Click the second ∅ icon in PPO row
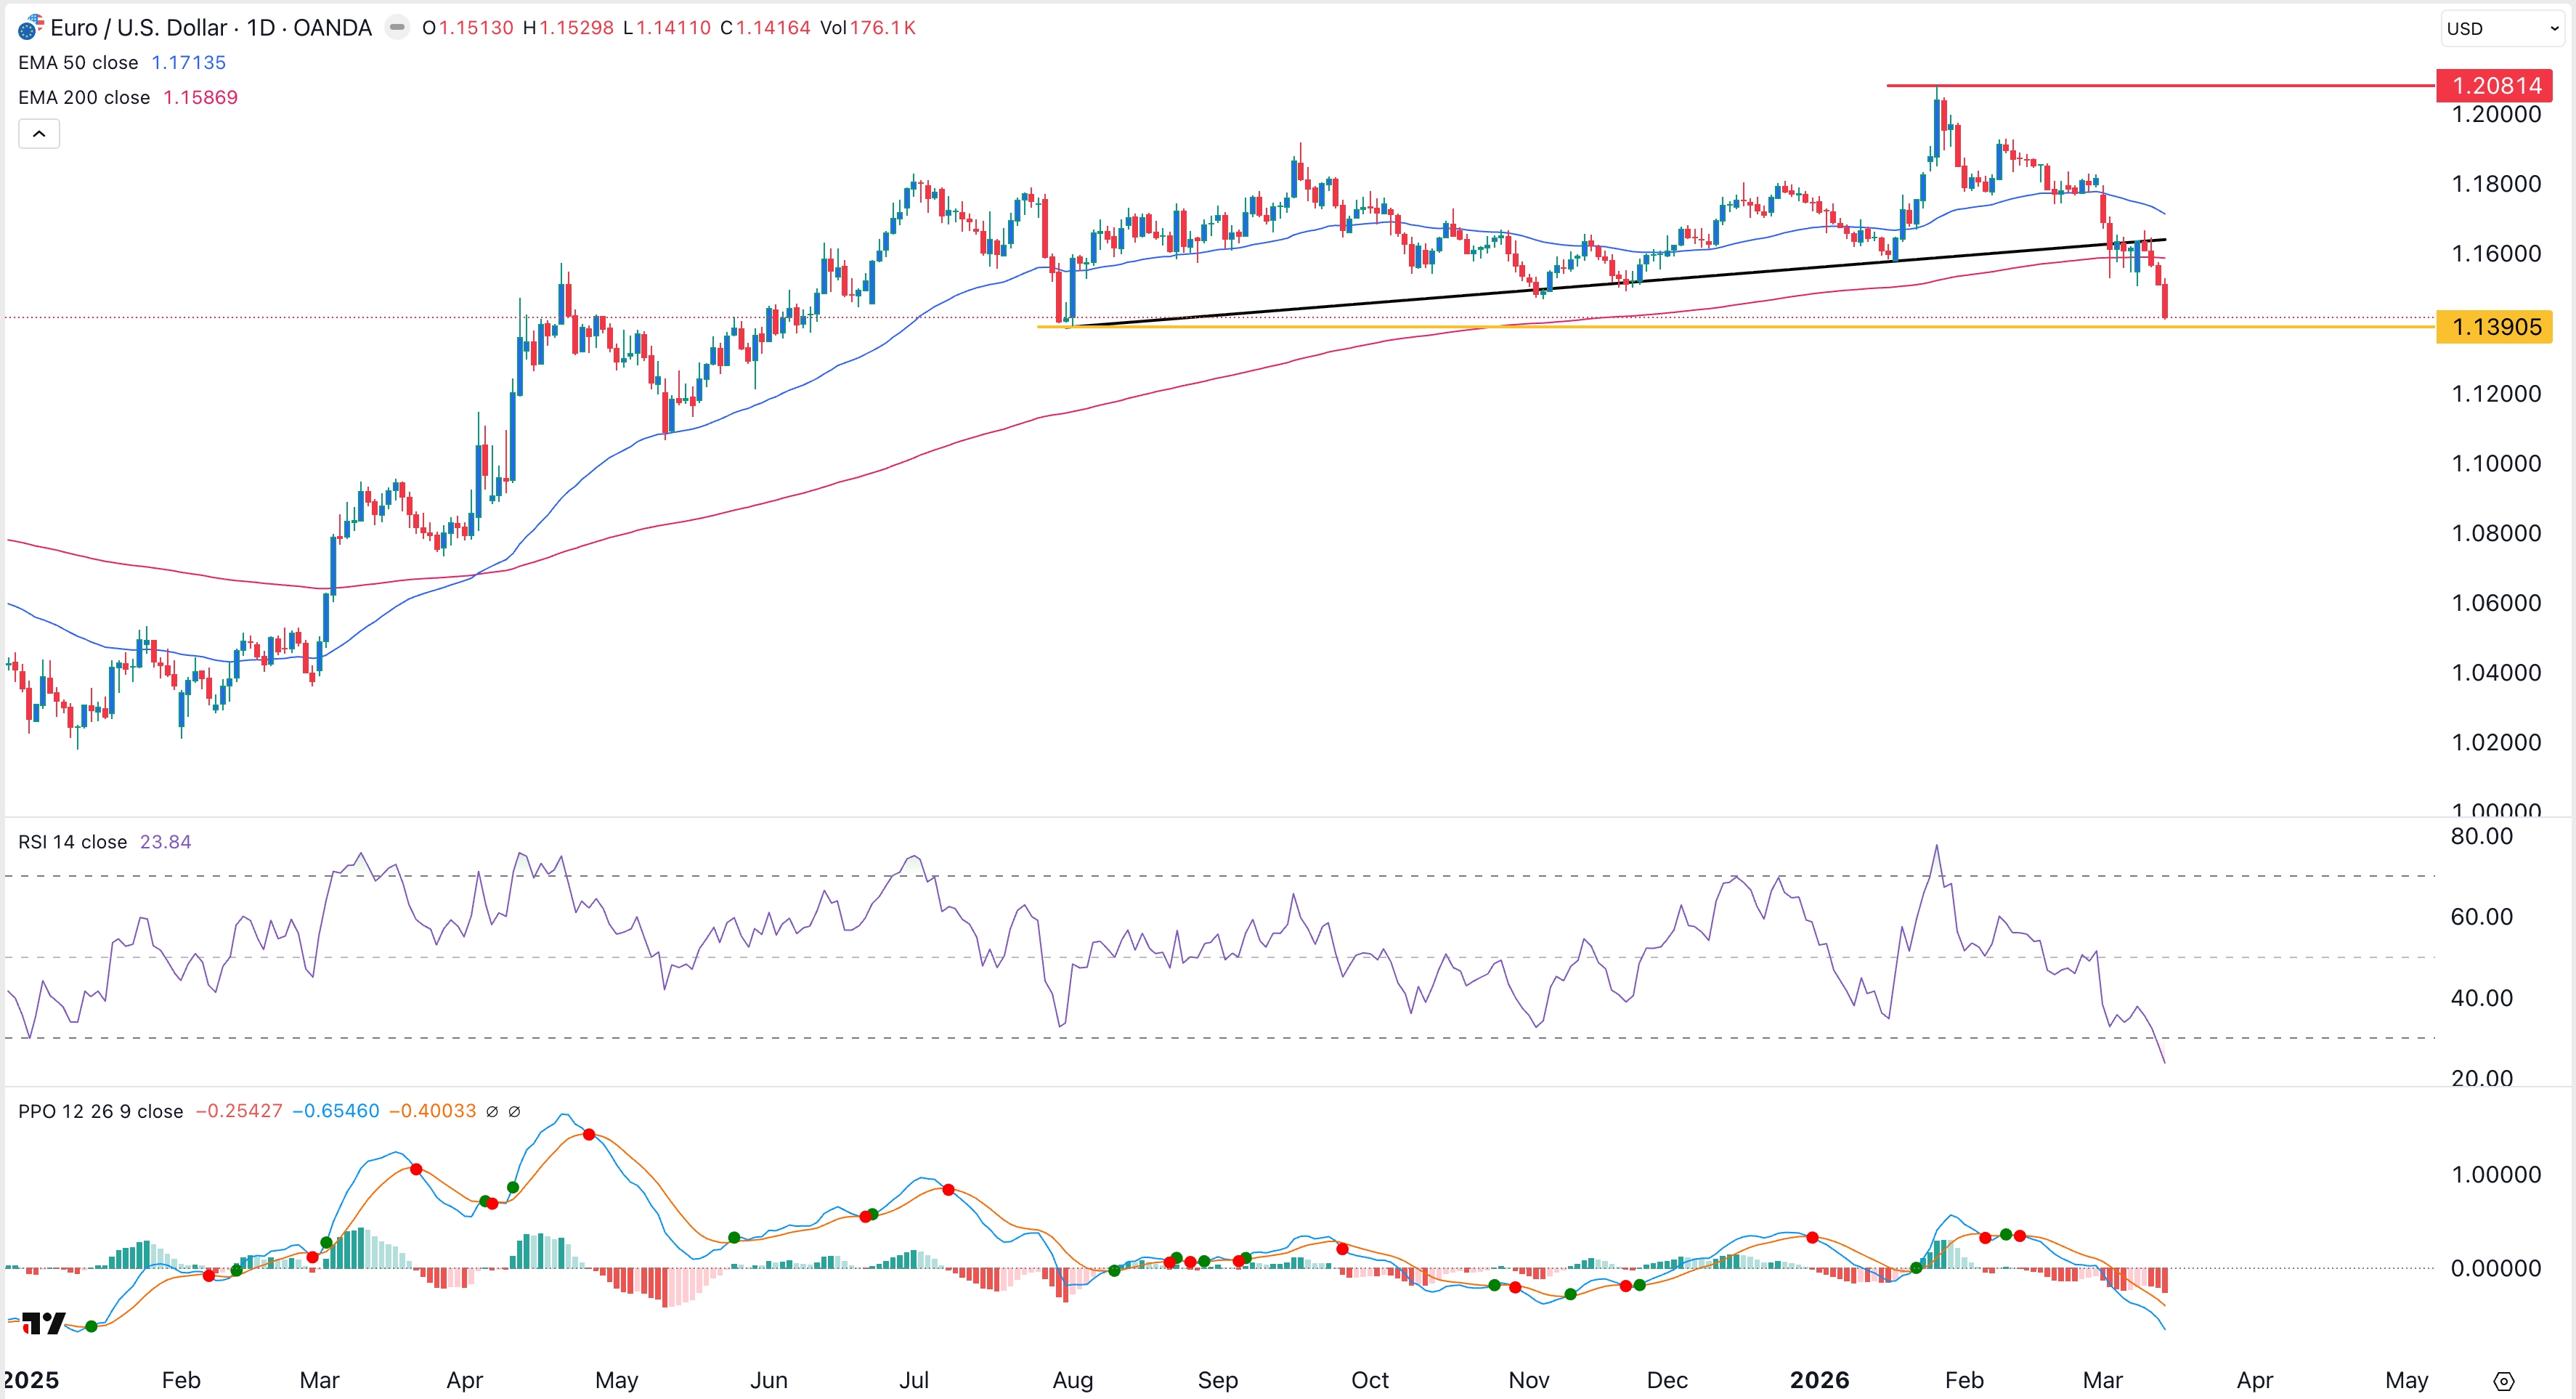This screenshot has width=2576, height=1399. tap(514, 1111)
